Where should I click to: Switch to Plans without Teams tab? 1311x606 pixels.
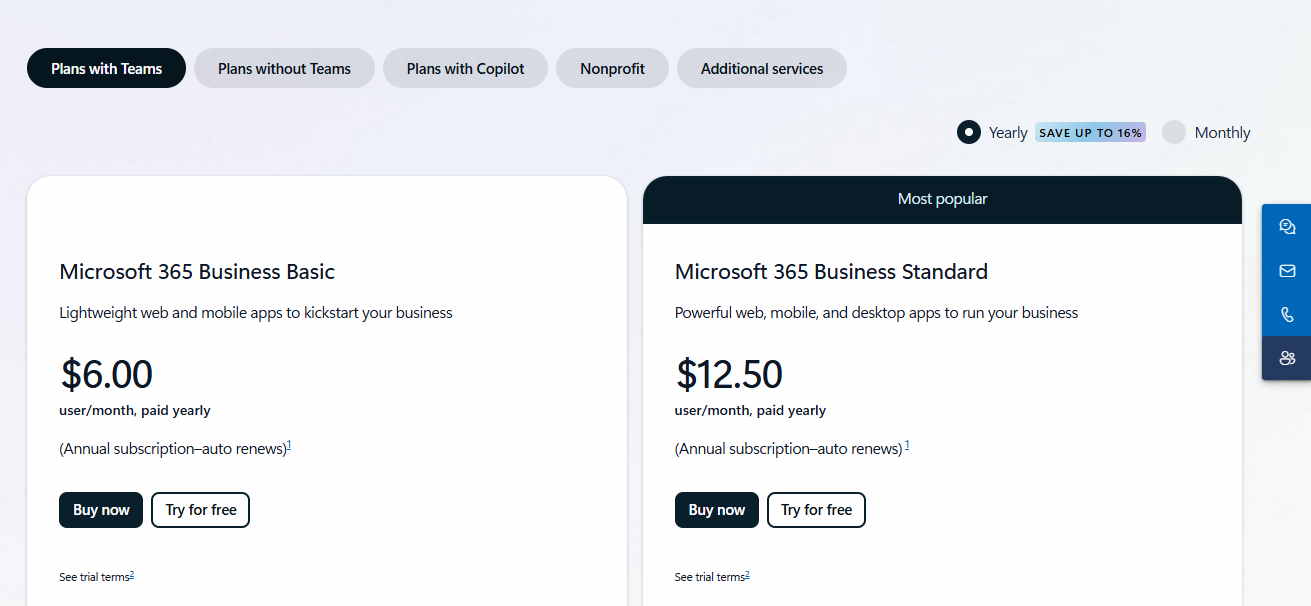pos(284,68)
